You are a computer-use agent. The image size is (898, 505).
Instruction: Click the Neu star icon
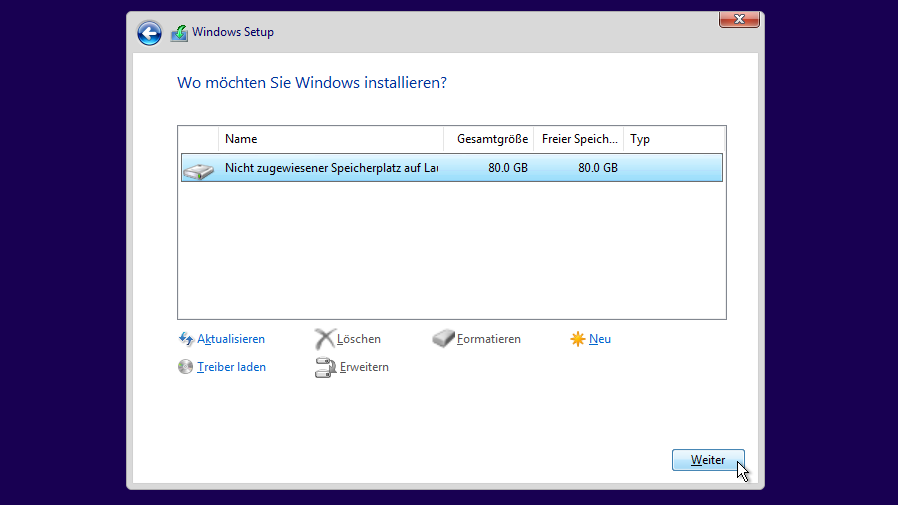(577, 339)
